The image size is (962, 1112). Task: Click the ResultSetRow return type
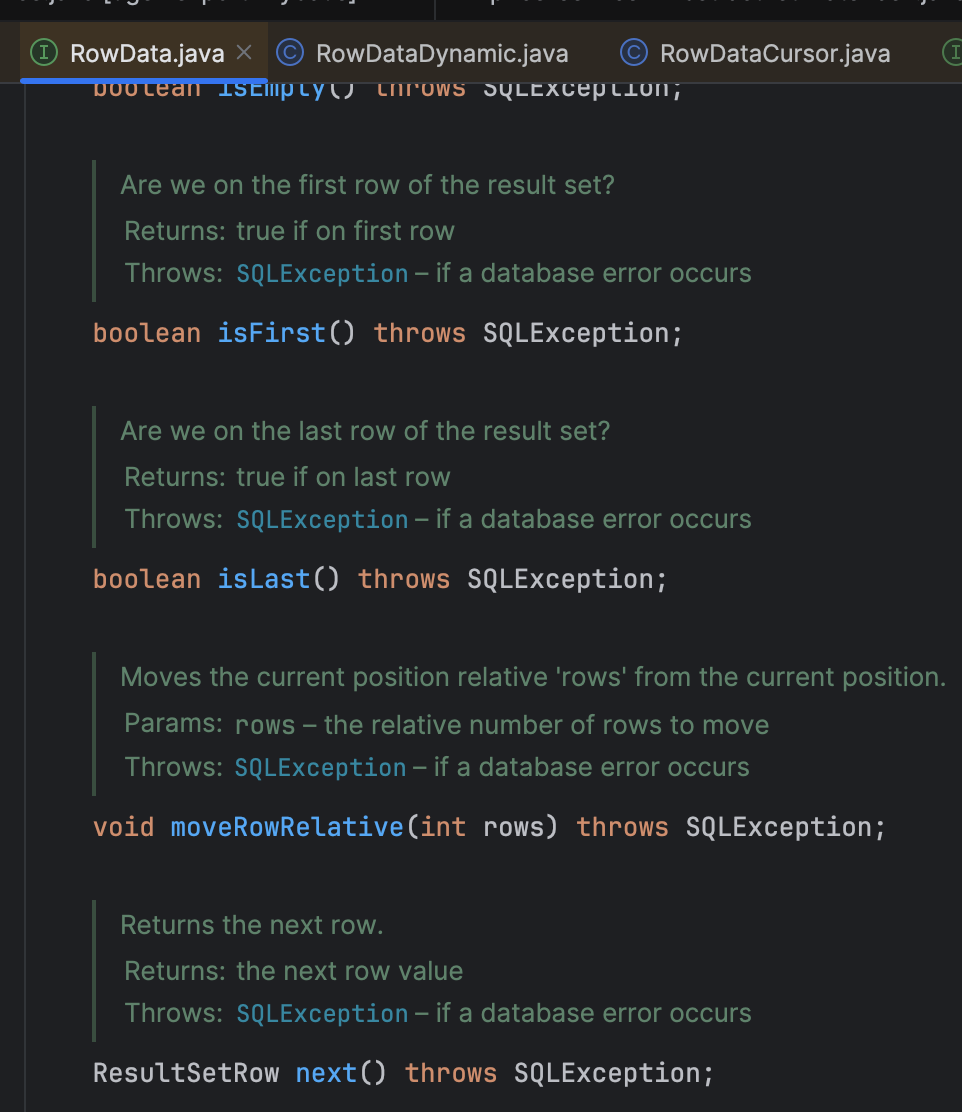(186, 1073)
